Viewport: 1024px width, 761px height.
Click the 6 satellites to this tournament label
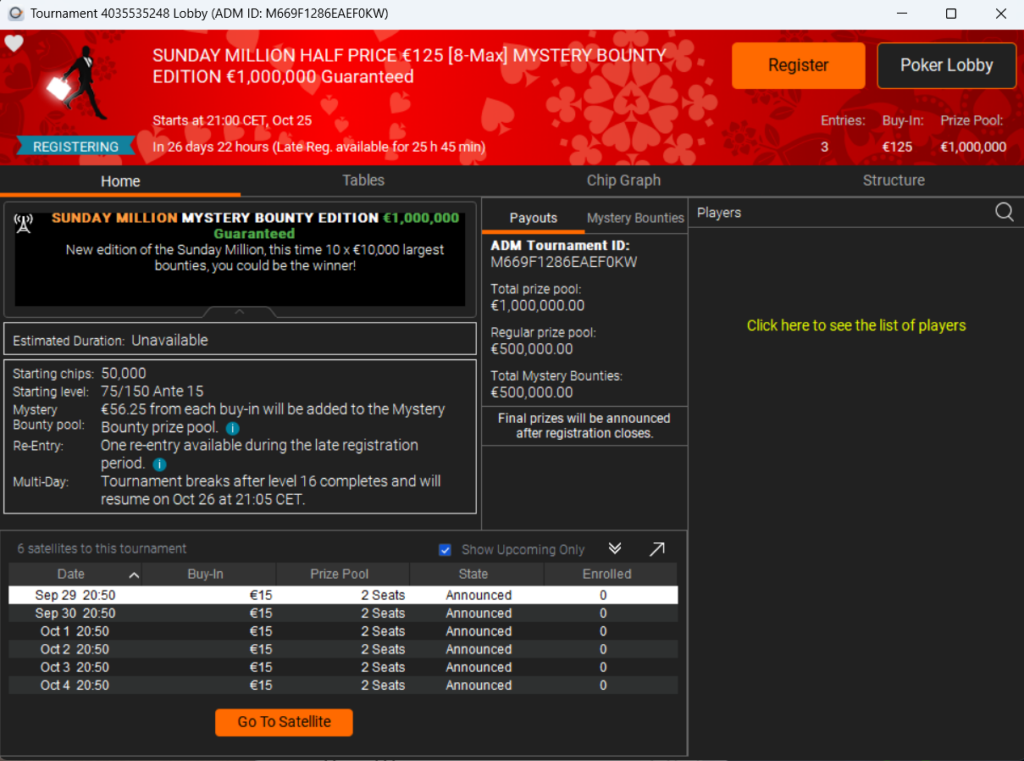click(x=102, y=549)
